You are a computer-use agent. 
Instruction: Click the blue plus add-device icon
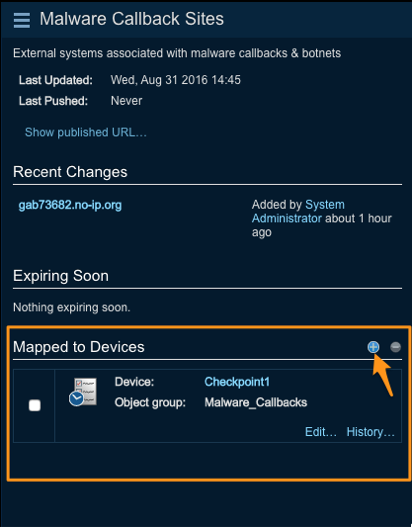[x=373, y=347]
